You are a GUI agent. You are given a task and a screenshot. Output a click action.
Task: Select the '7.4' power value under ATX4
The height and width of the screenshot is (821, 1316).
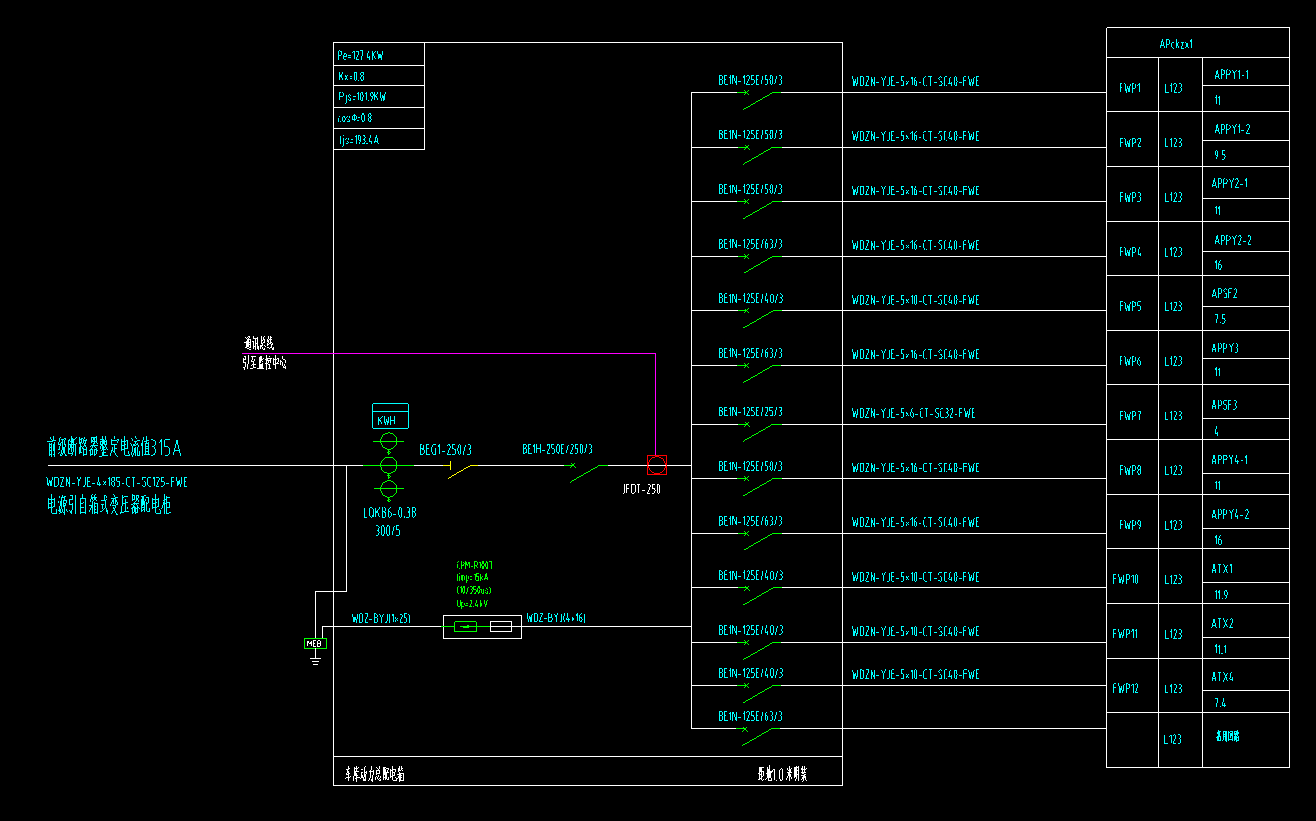pos(1220,703)
